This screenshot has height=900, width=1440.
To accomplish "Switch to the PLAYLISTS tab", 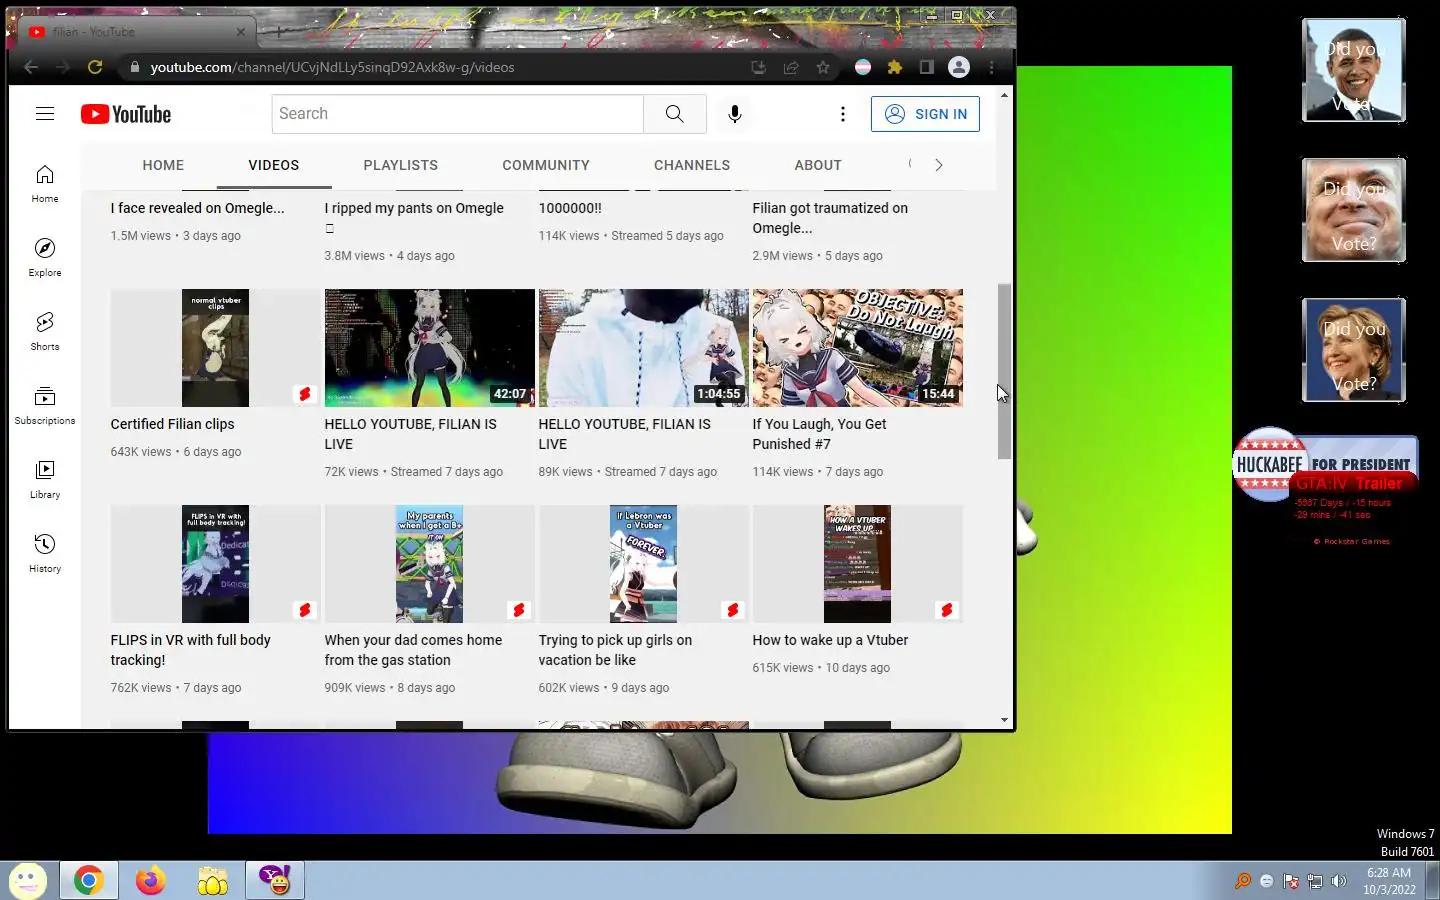I will point(401,165).
